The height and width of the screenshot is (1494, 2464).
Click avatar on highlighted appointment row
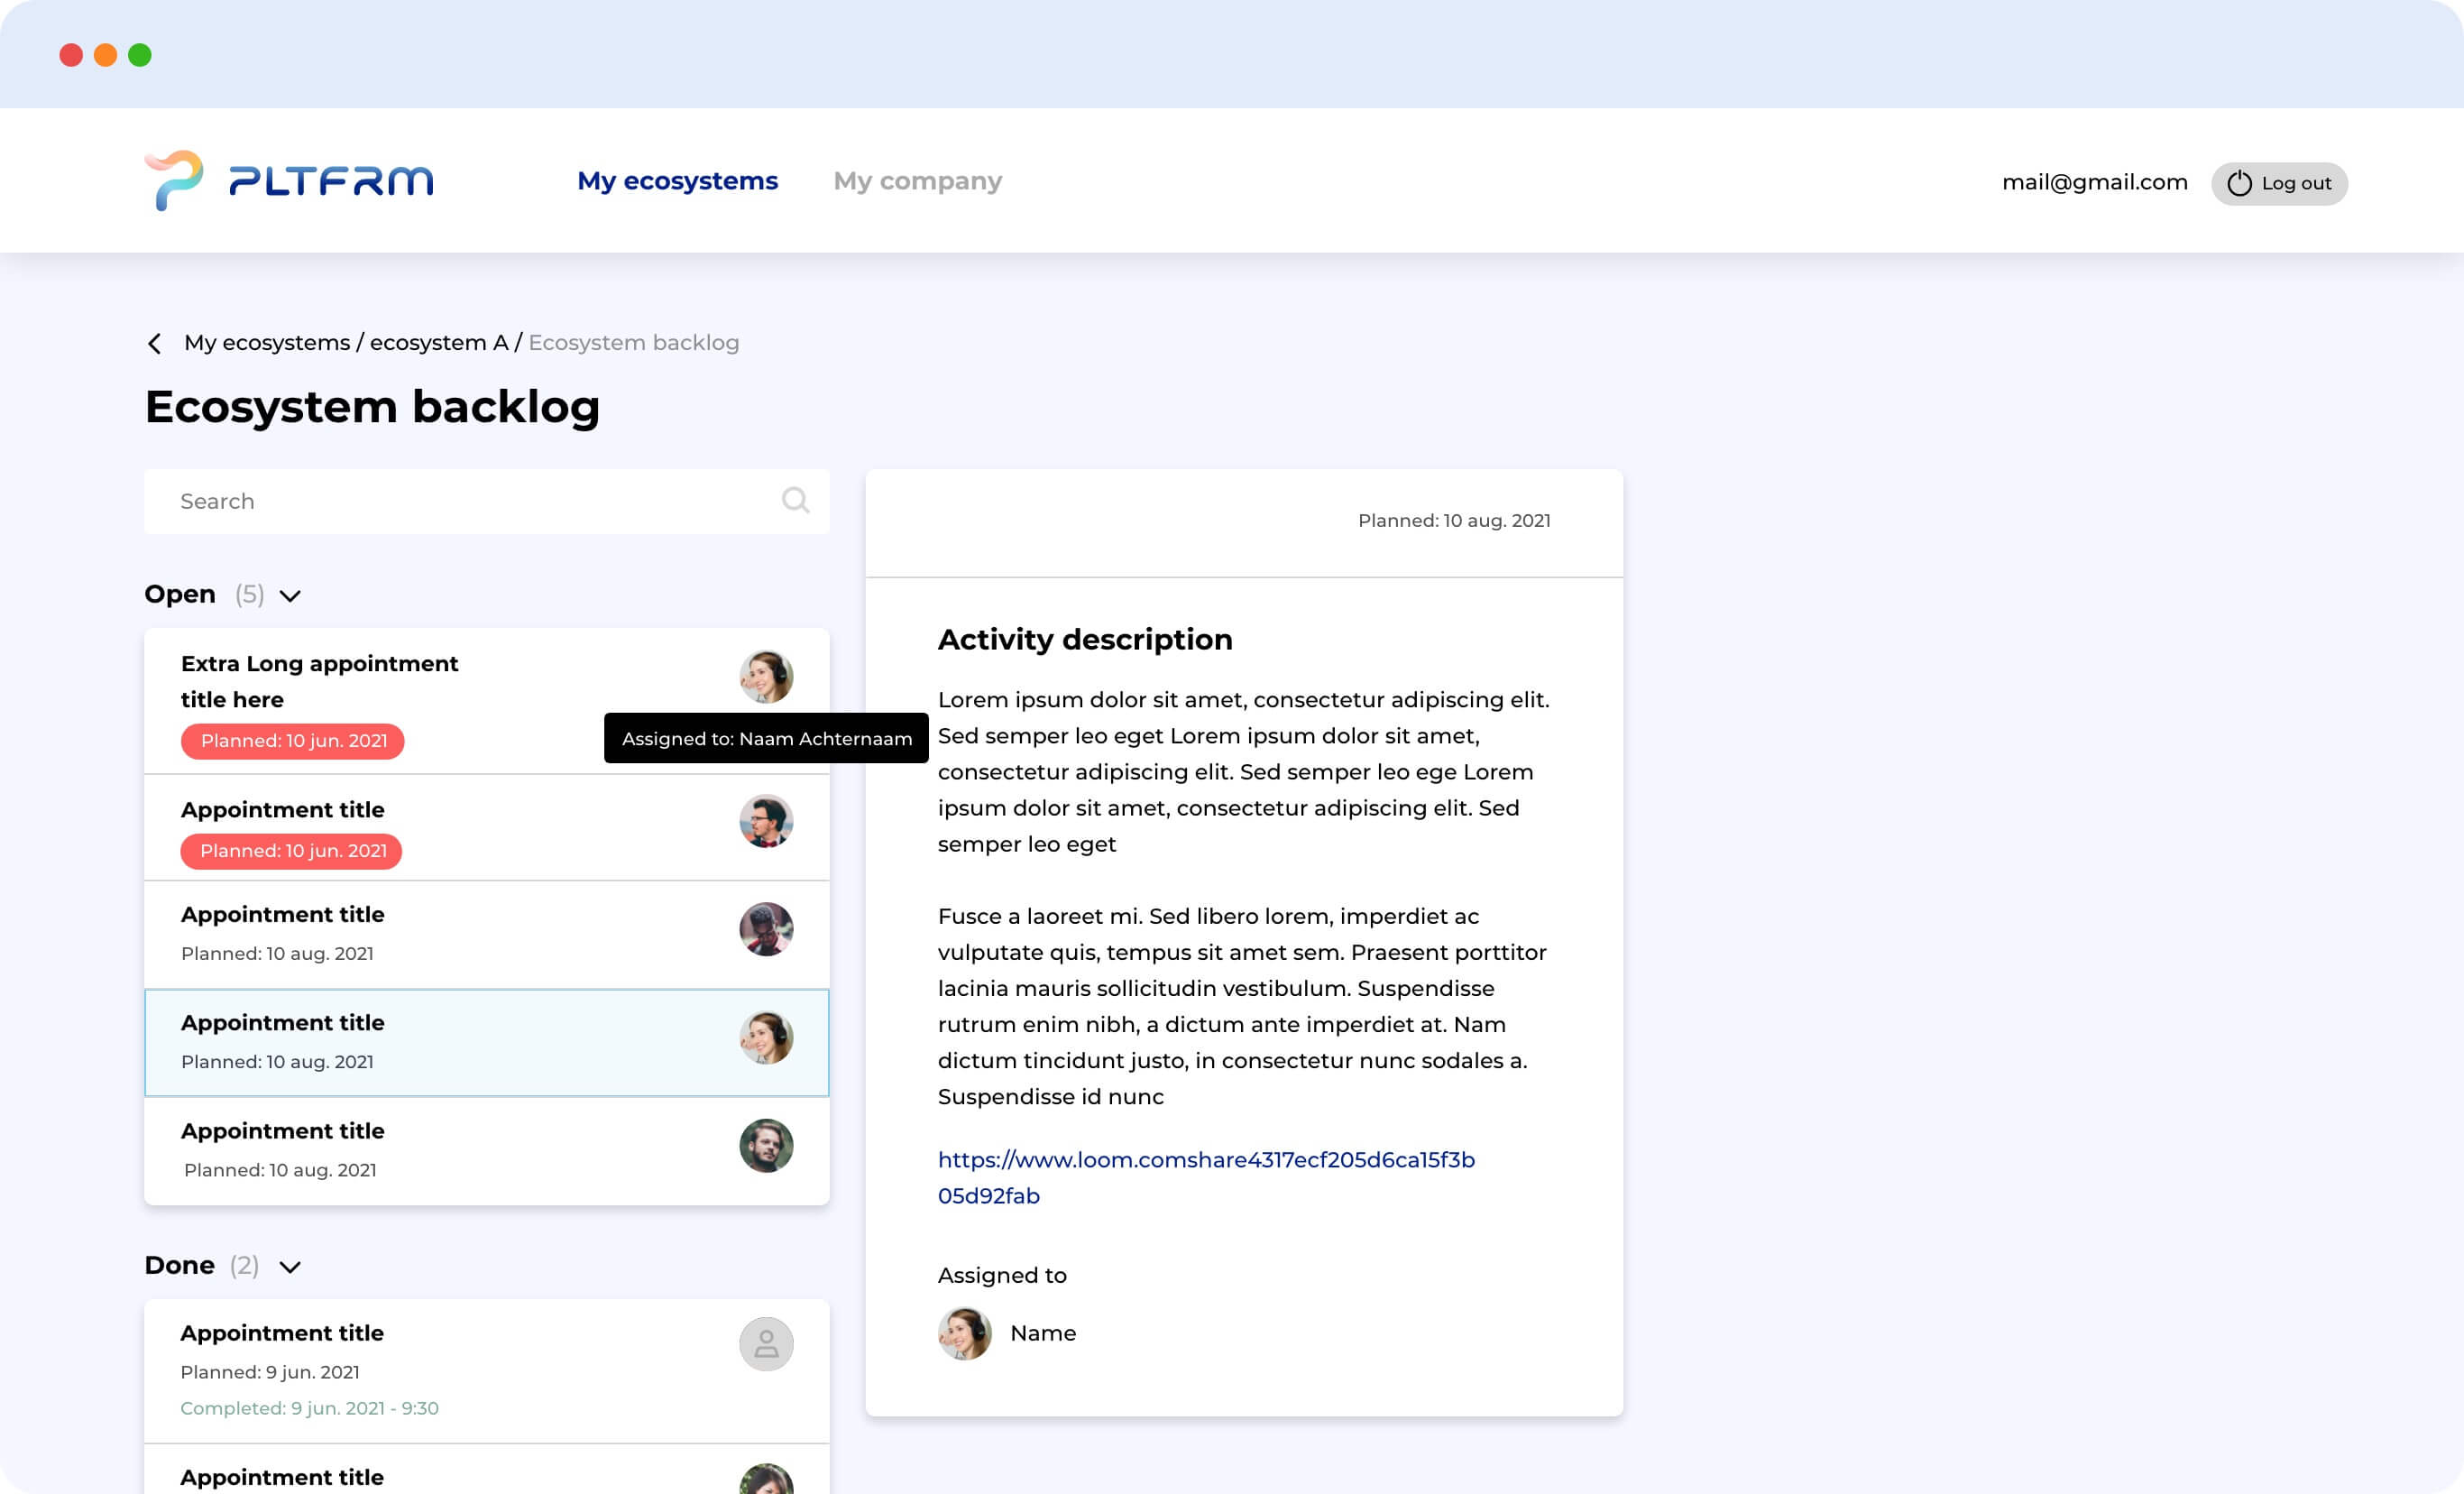(x=766, y=1037)
